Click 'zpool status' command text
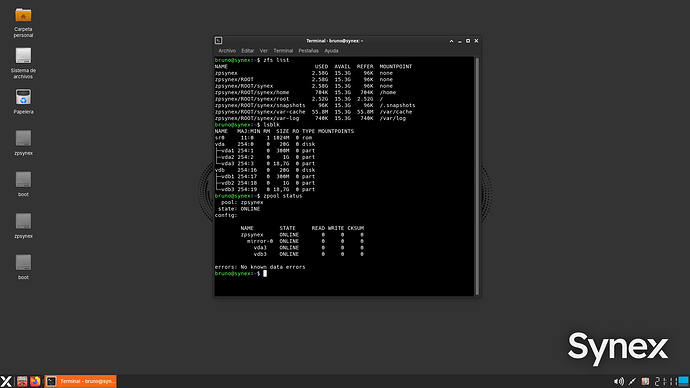 tap(283, 196)
